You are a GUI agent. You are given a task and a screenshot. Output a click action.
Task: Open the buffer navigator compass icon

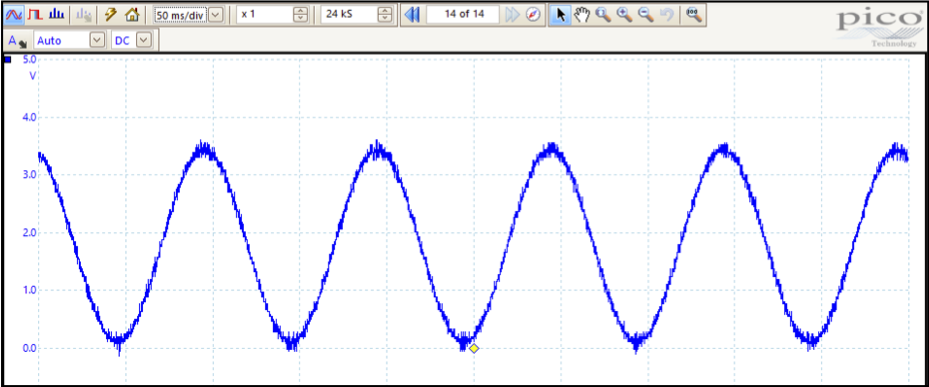pos(533,14)
